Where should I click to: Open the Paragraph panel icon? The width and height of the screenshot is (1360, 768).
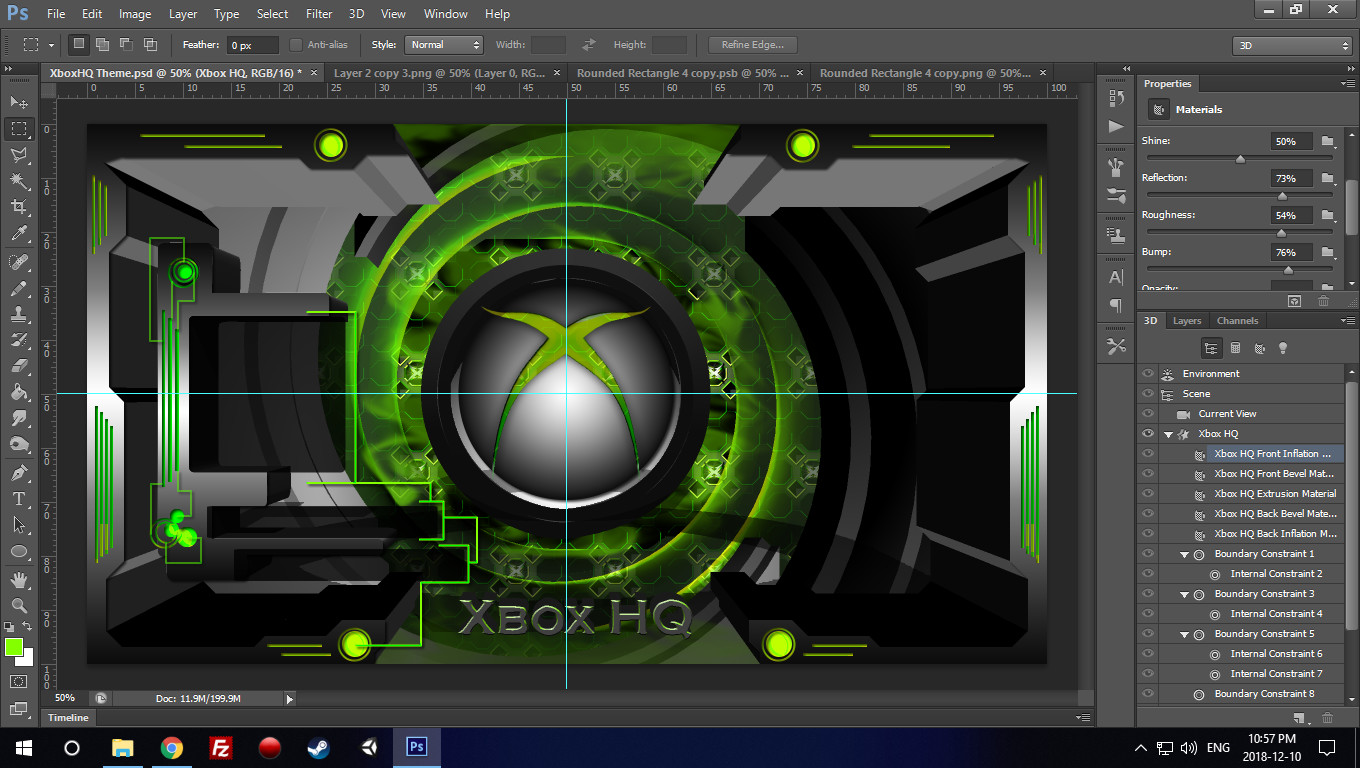1116,306
